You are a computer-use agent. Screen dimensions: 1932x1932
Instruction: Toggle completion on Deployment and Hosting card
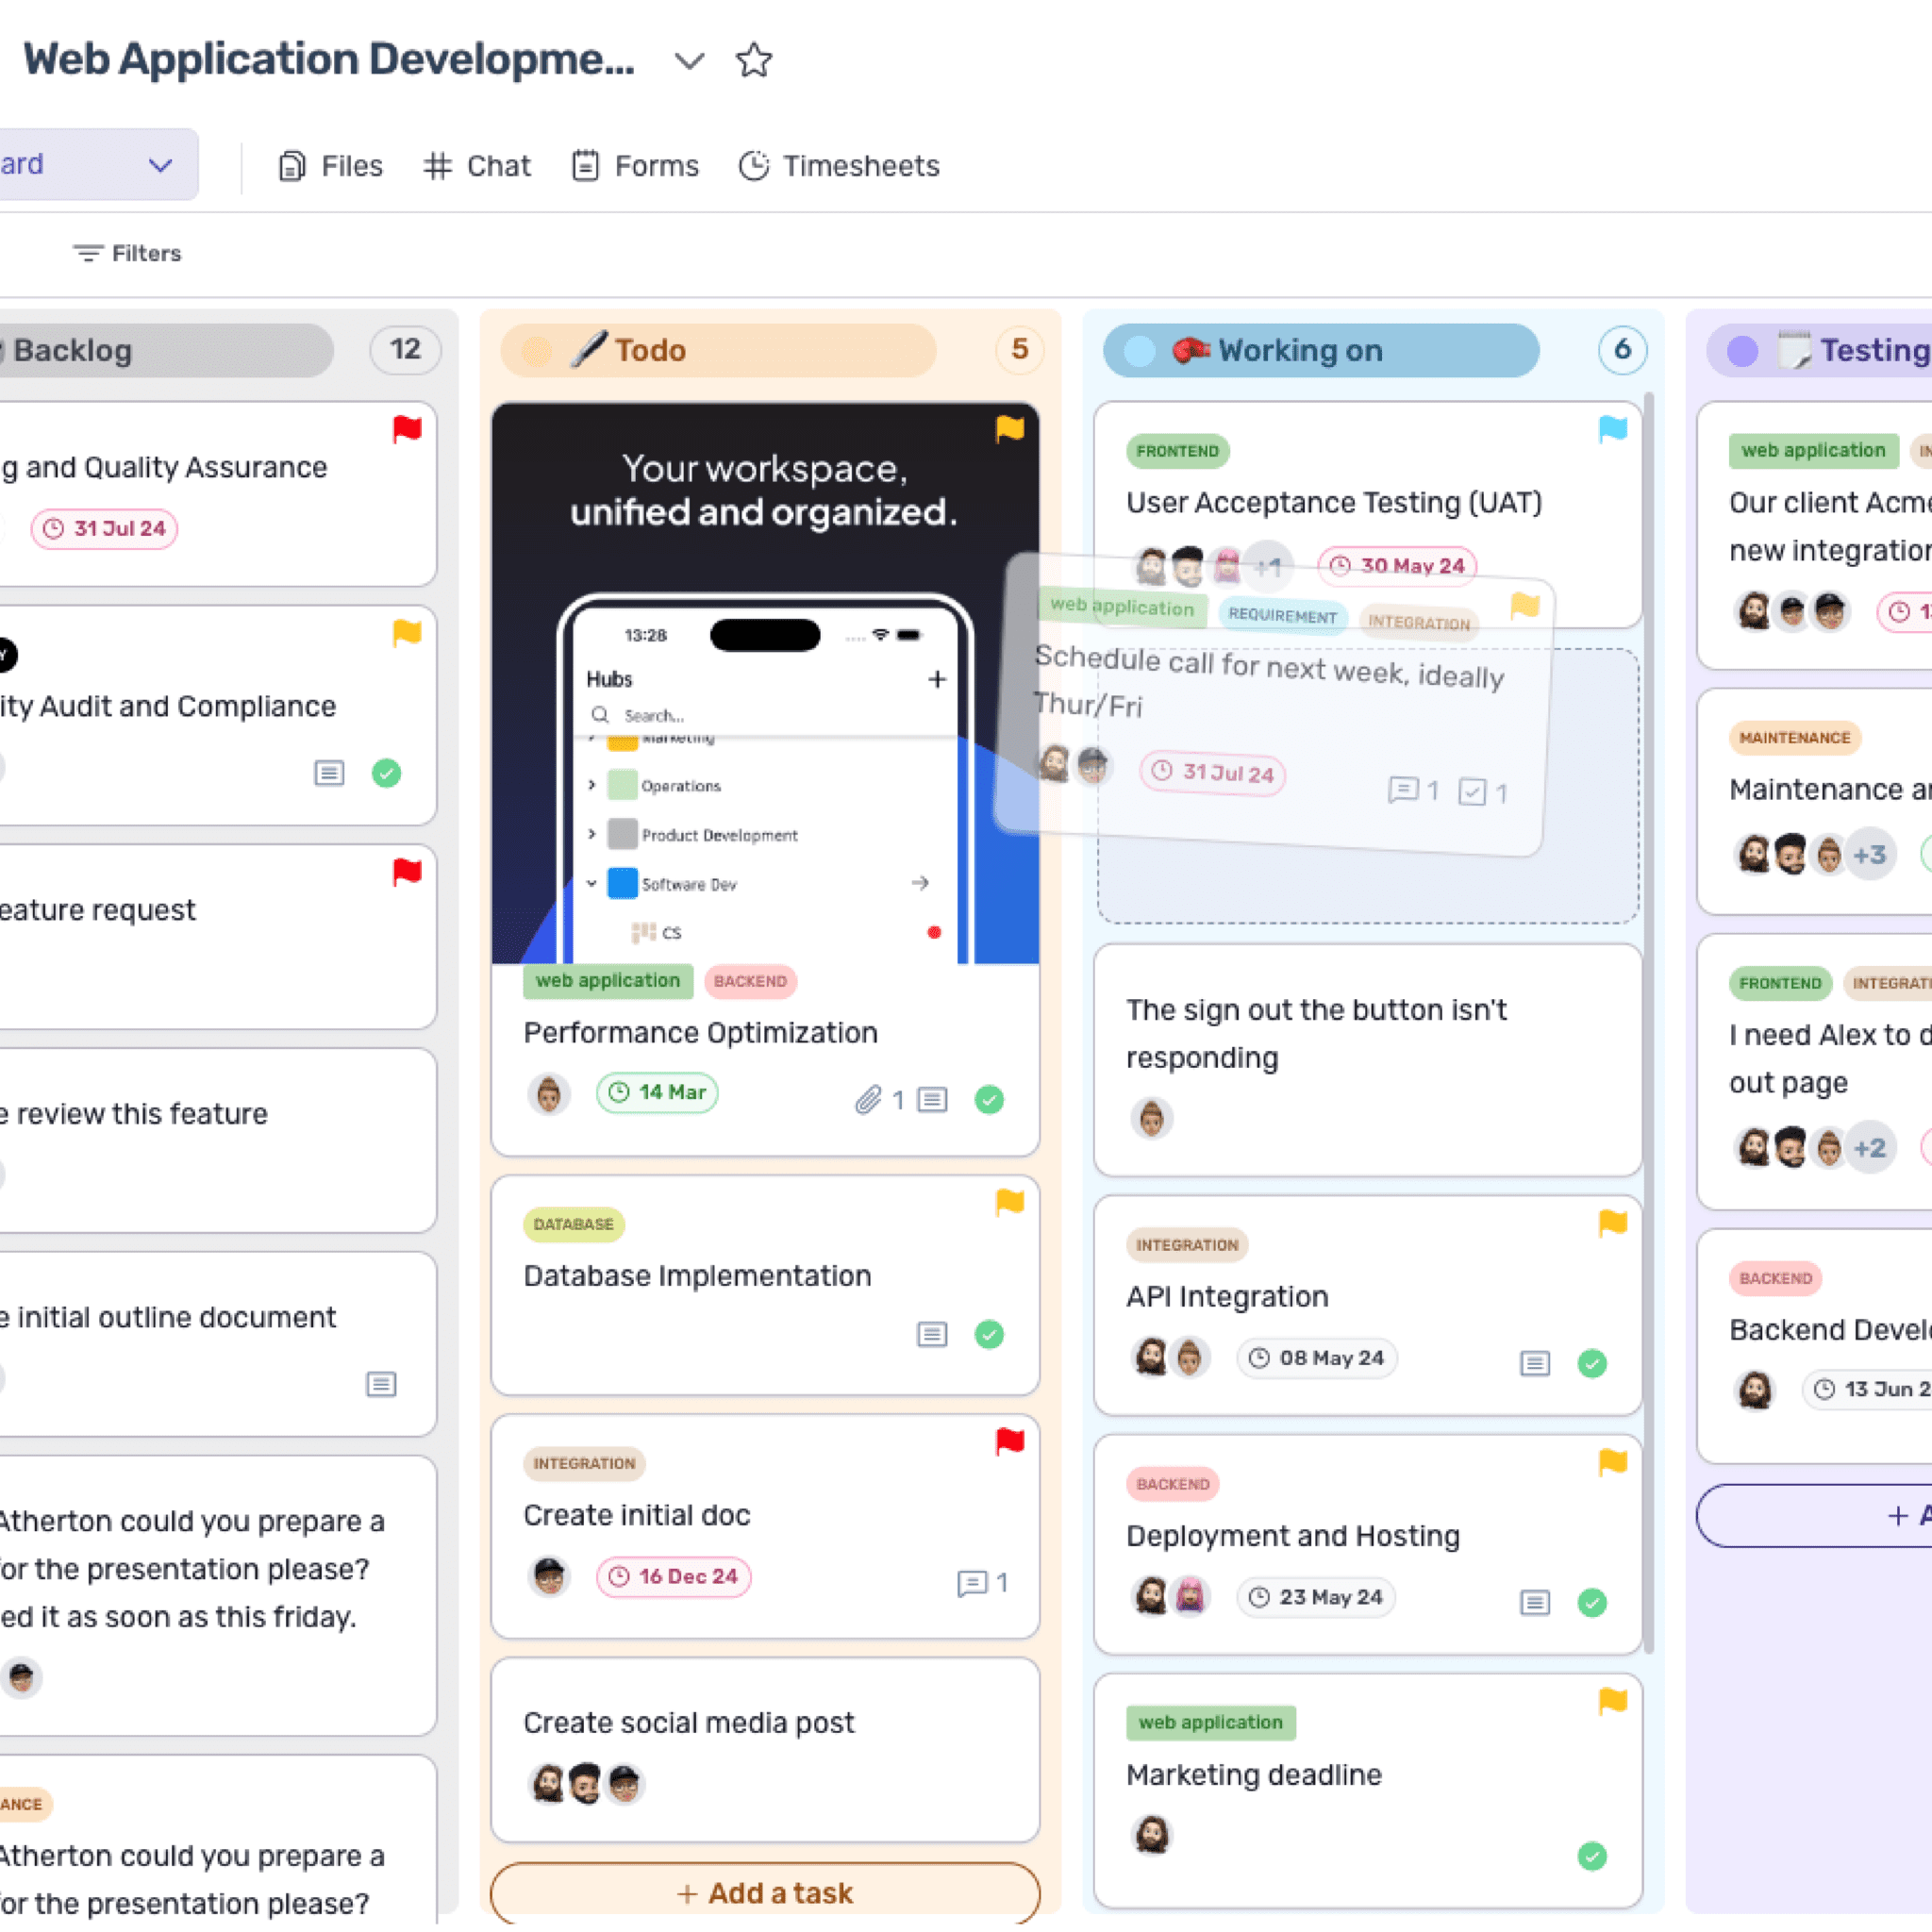pos(1593,1603)
